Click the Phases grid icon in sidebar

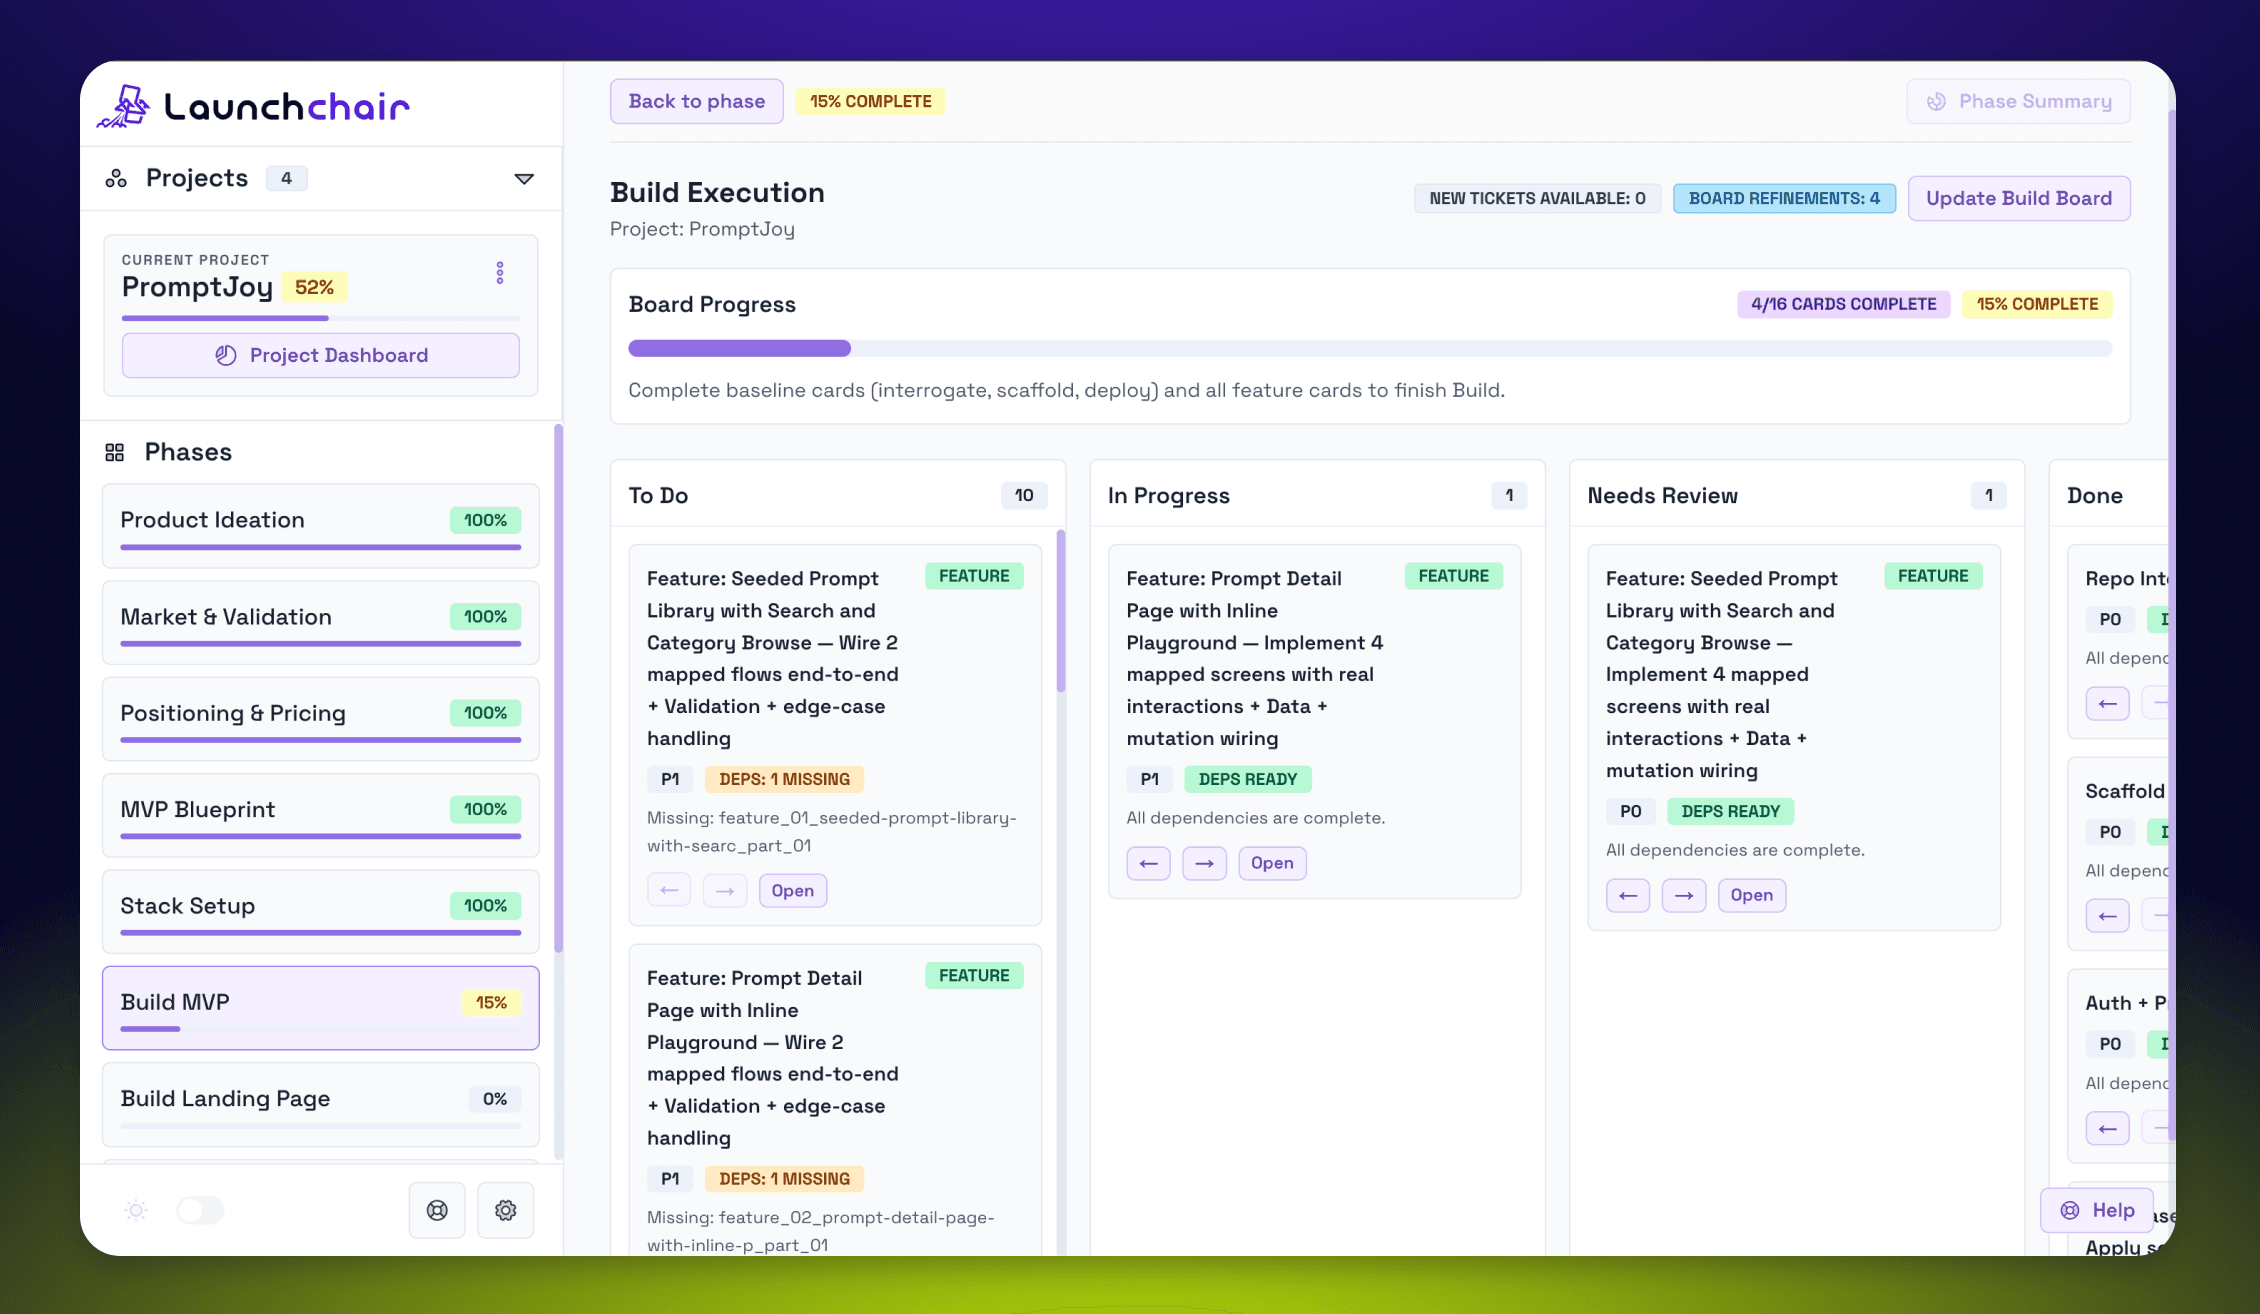(x=115, y=451)
